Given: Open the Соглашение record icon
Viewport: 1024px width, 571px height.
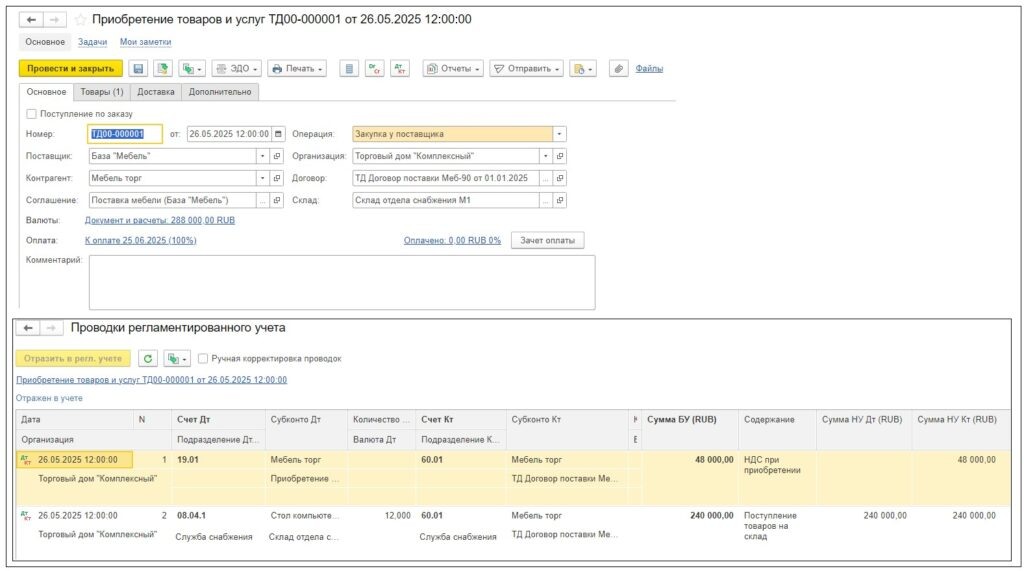Looking at the screenshot, I should coord(277,200).
